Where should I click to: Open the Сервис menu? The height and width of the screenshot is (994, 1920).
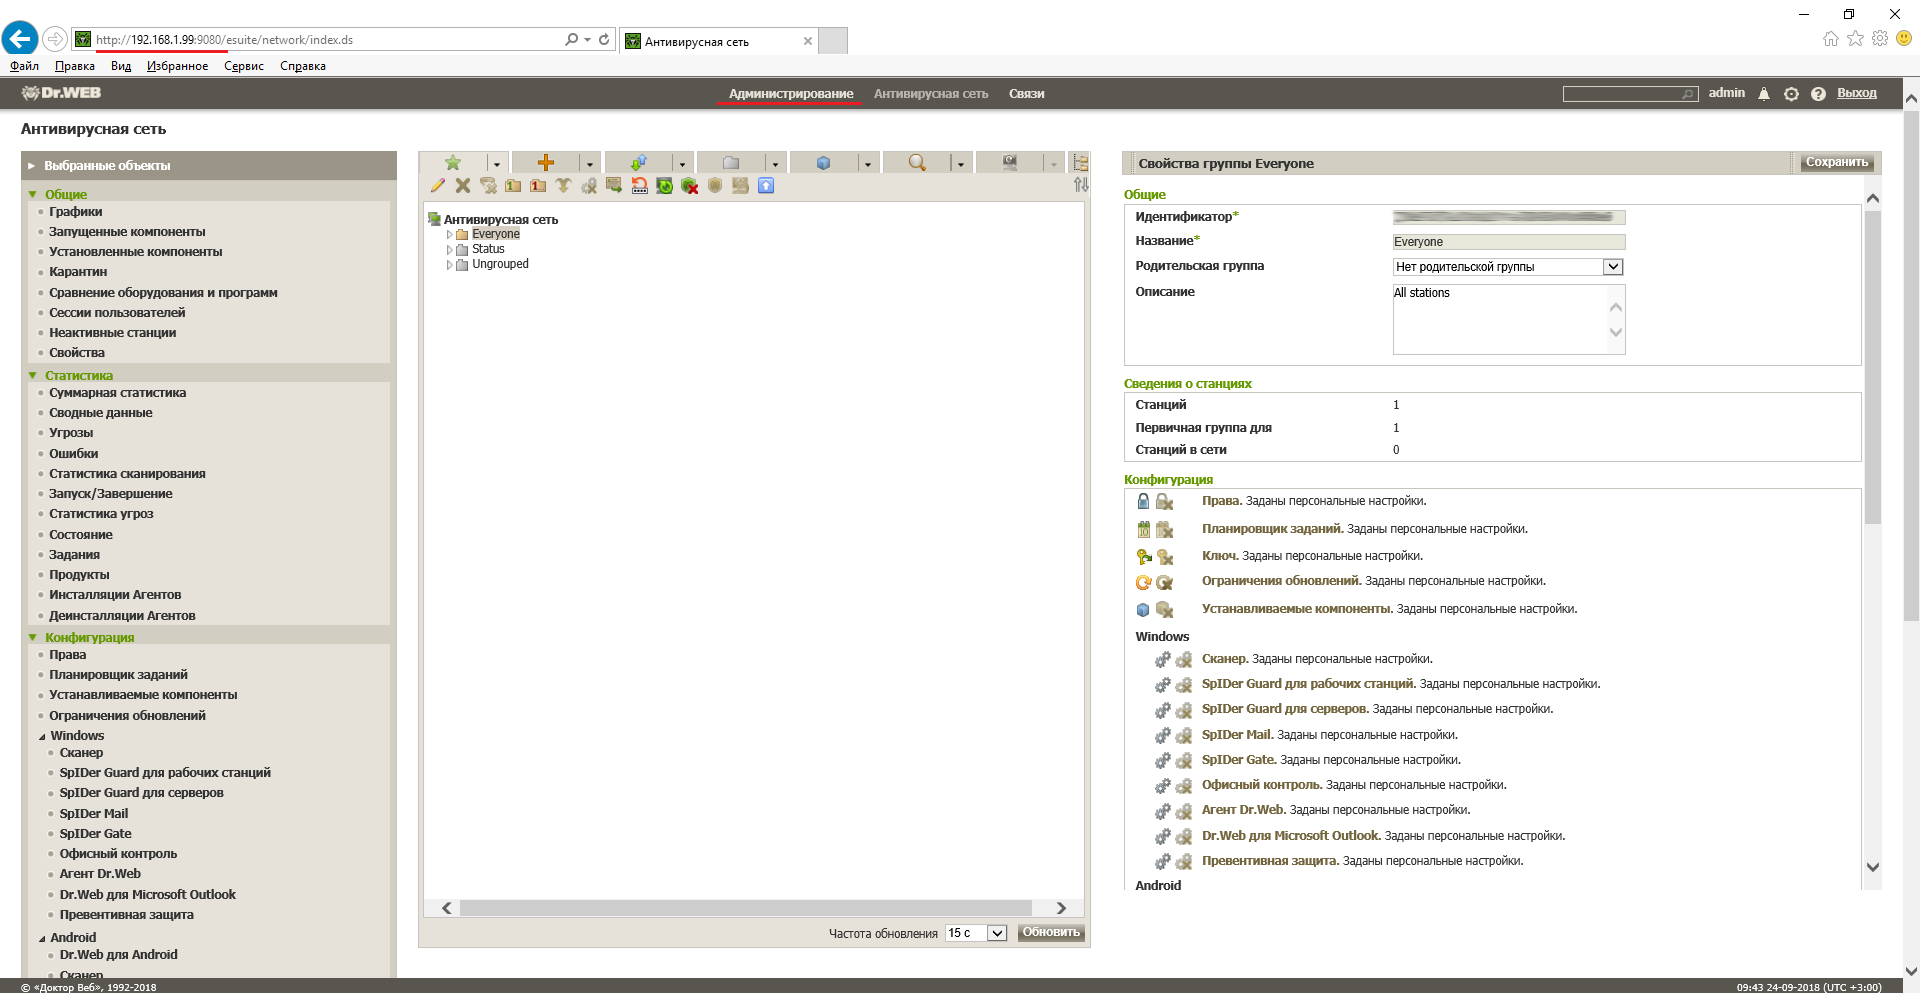(244, 66)
